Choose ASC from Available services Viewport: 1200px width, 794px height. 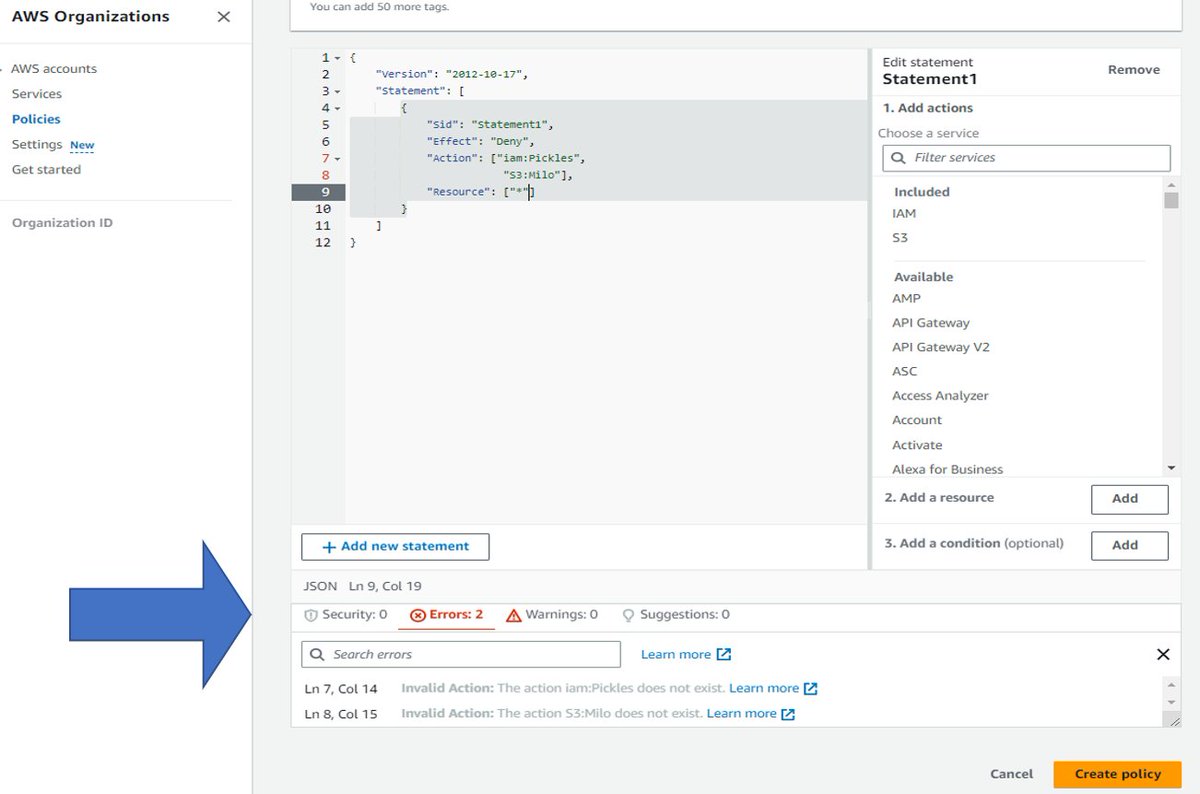pyautogui.click(x=904, y=371)
